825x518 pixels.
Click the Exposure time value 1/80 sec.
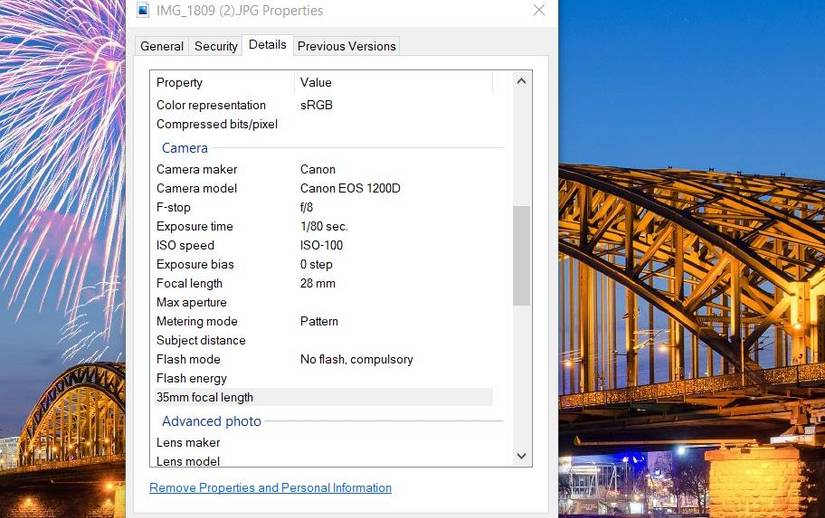pyautogui.click(x=324, y=226)
